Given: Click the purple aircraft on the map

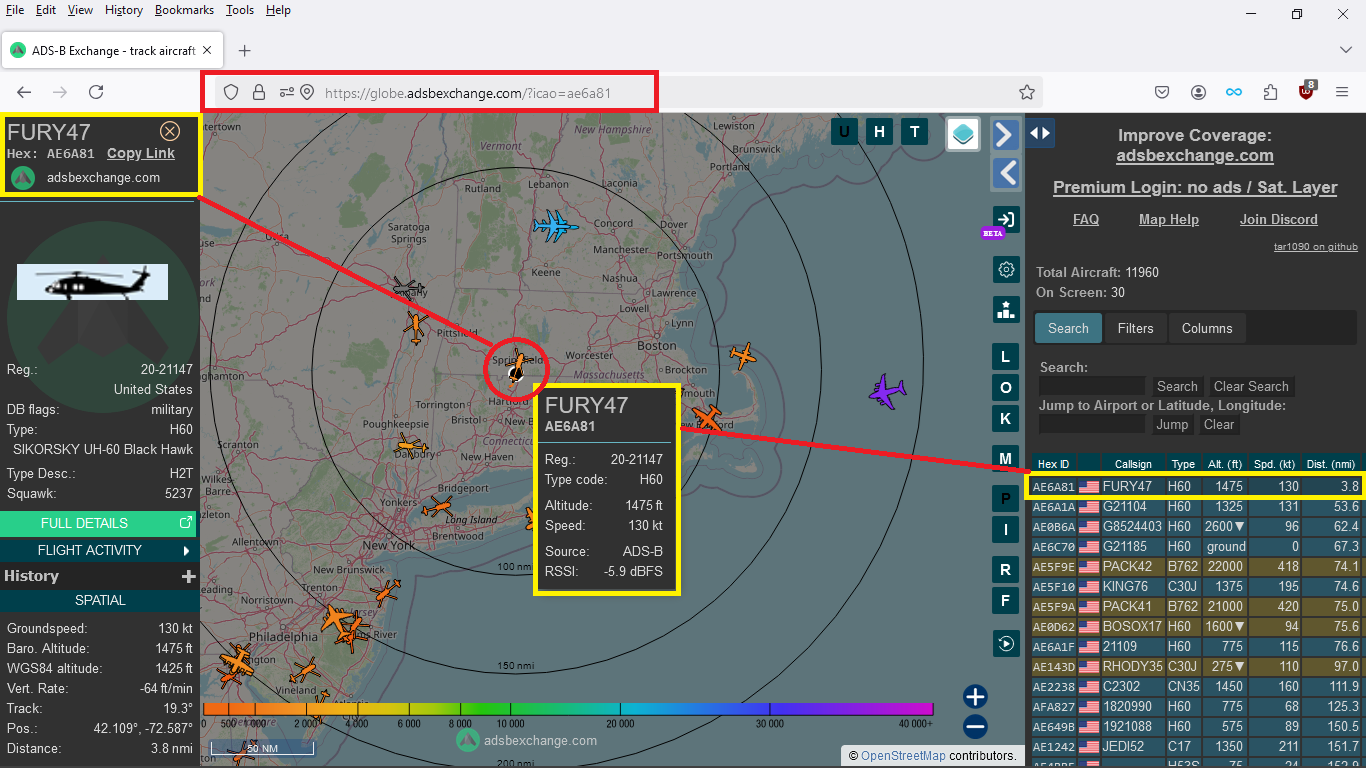Looking at the screenshot, I should click(887, 390).
